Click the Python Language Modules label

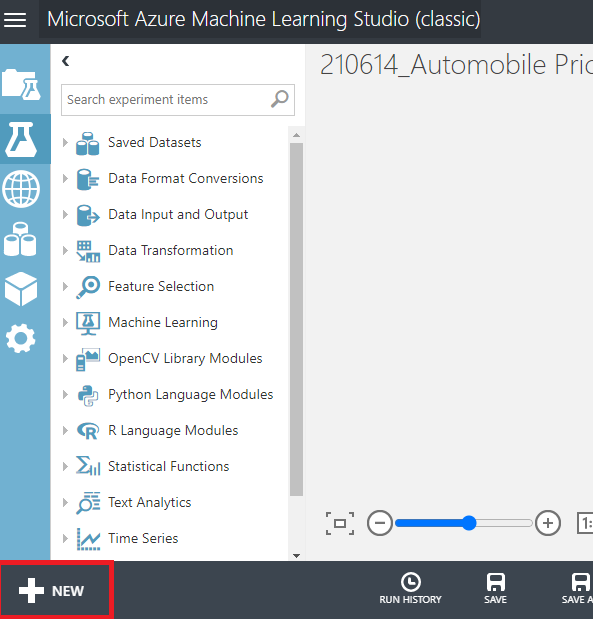tap(190, 394)
